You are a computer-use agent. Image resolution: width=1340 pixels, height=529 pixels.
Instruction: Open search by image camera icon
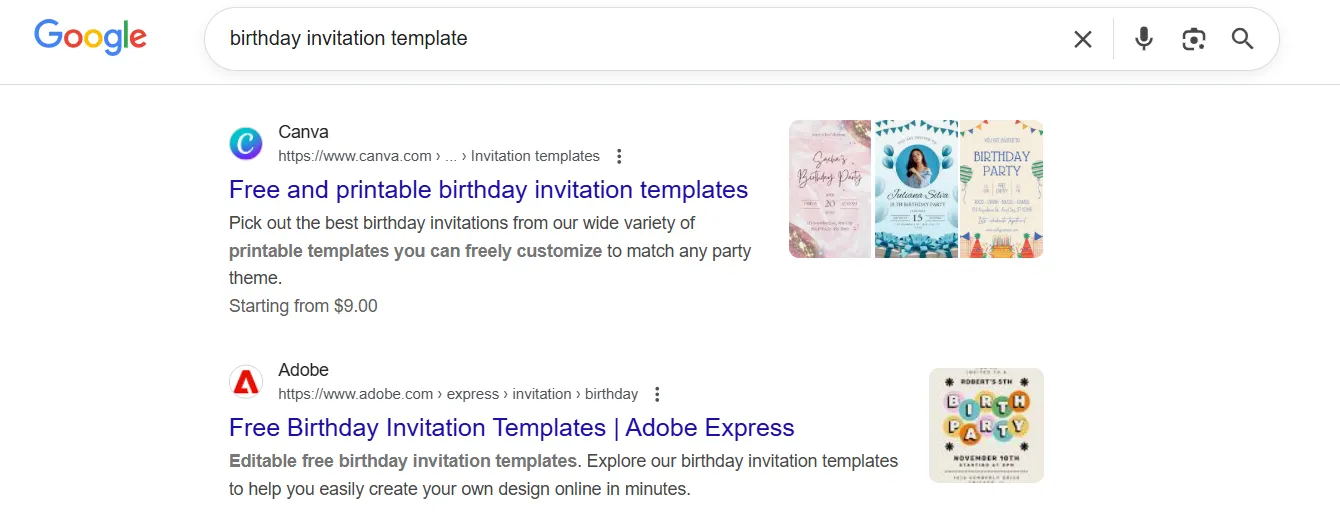1193,39
